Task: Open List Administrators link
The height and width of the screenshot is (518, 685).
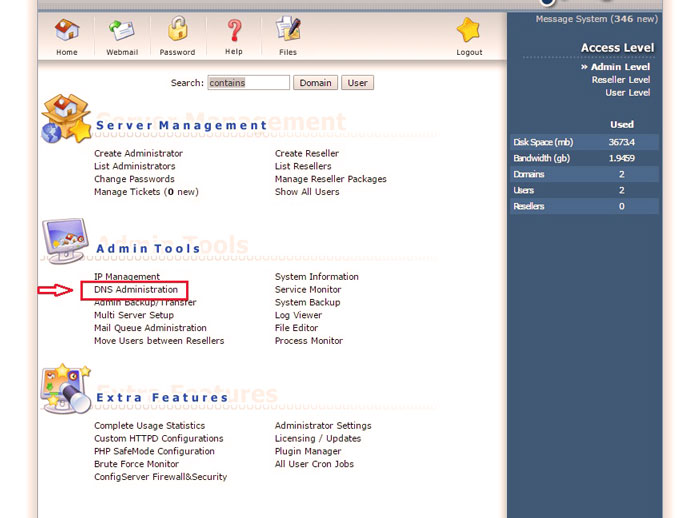Action: pyautogui.click(x=135, y=166)
